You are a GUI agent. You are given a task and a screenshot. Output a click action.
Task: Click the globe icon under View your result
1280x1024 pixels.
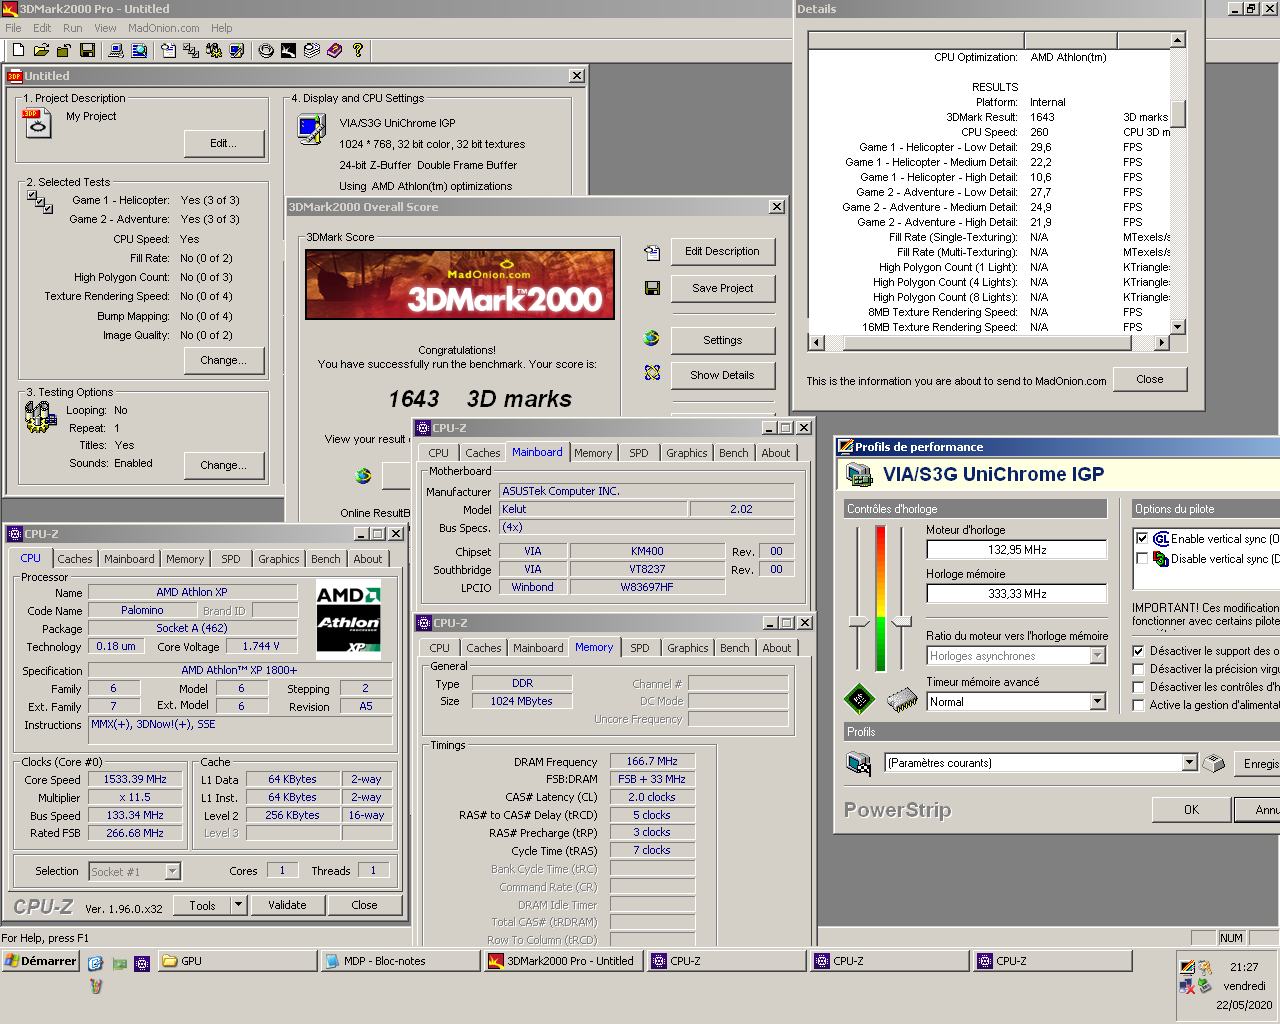click(x=363, y=476)
